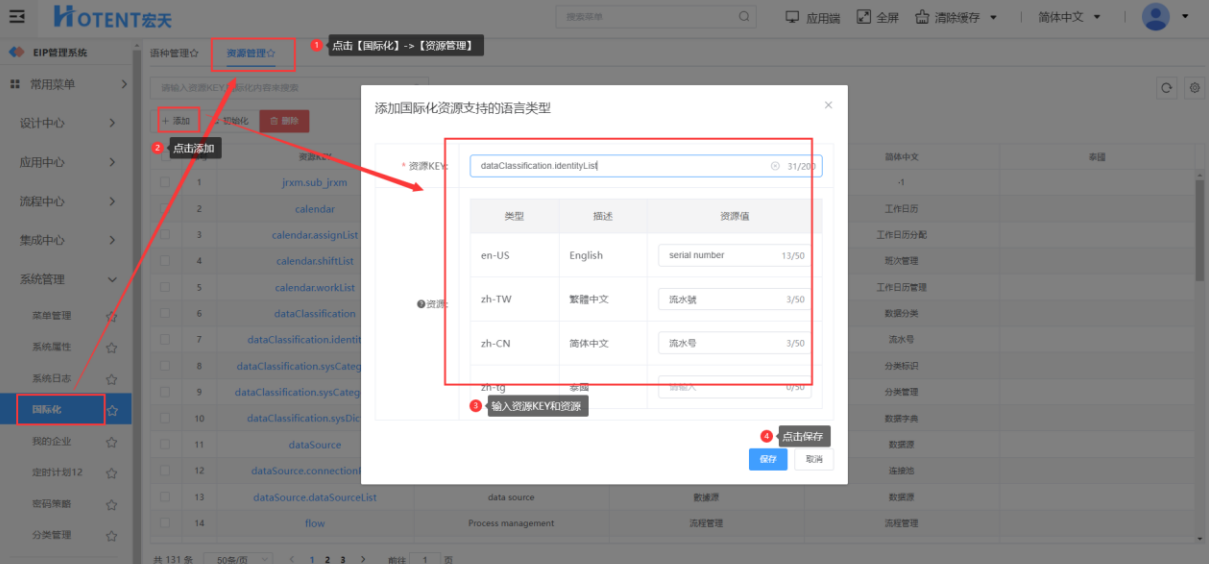The image size is (1209, 564).
Task: Click the 清除缓存 broom icon
Action: pyautogui.click(x=922, y=17)
